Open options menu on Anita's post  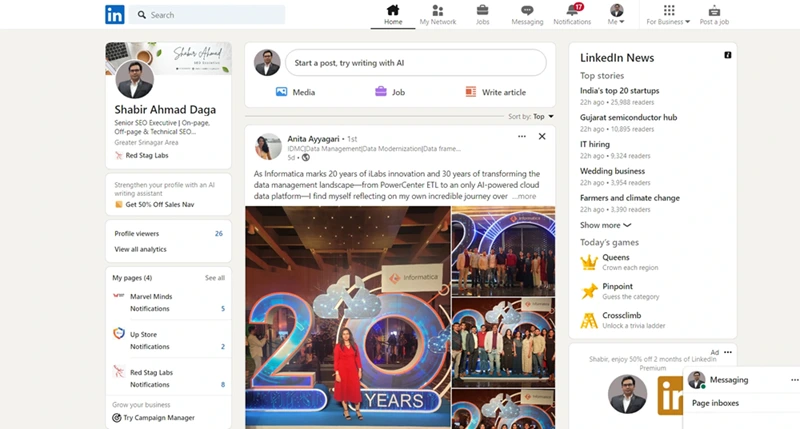[522, 136]
